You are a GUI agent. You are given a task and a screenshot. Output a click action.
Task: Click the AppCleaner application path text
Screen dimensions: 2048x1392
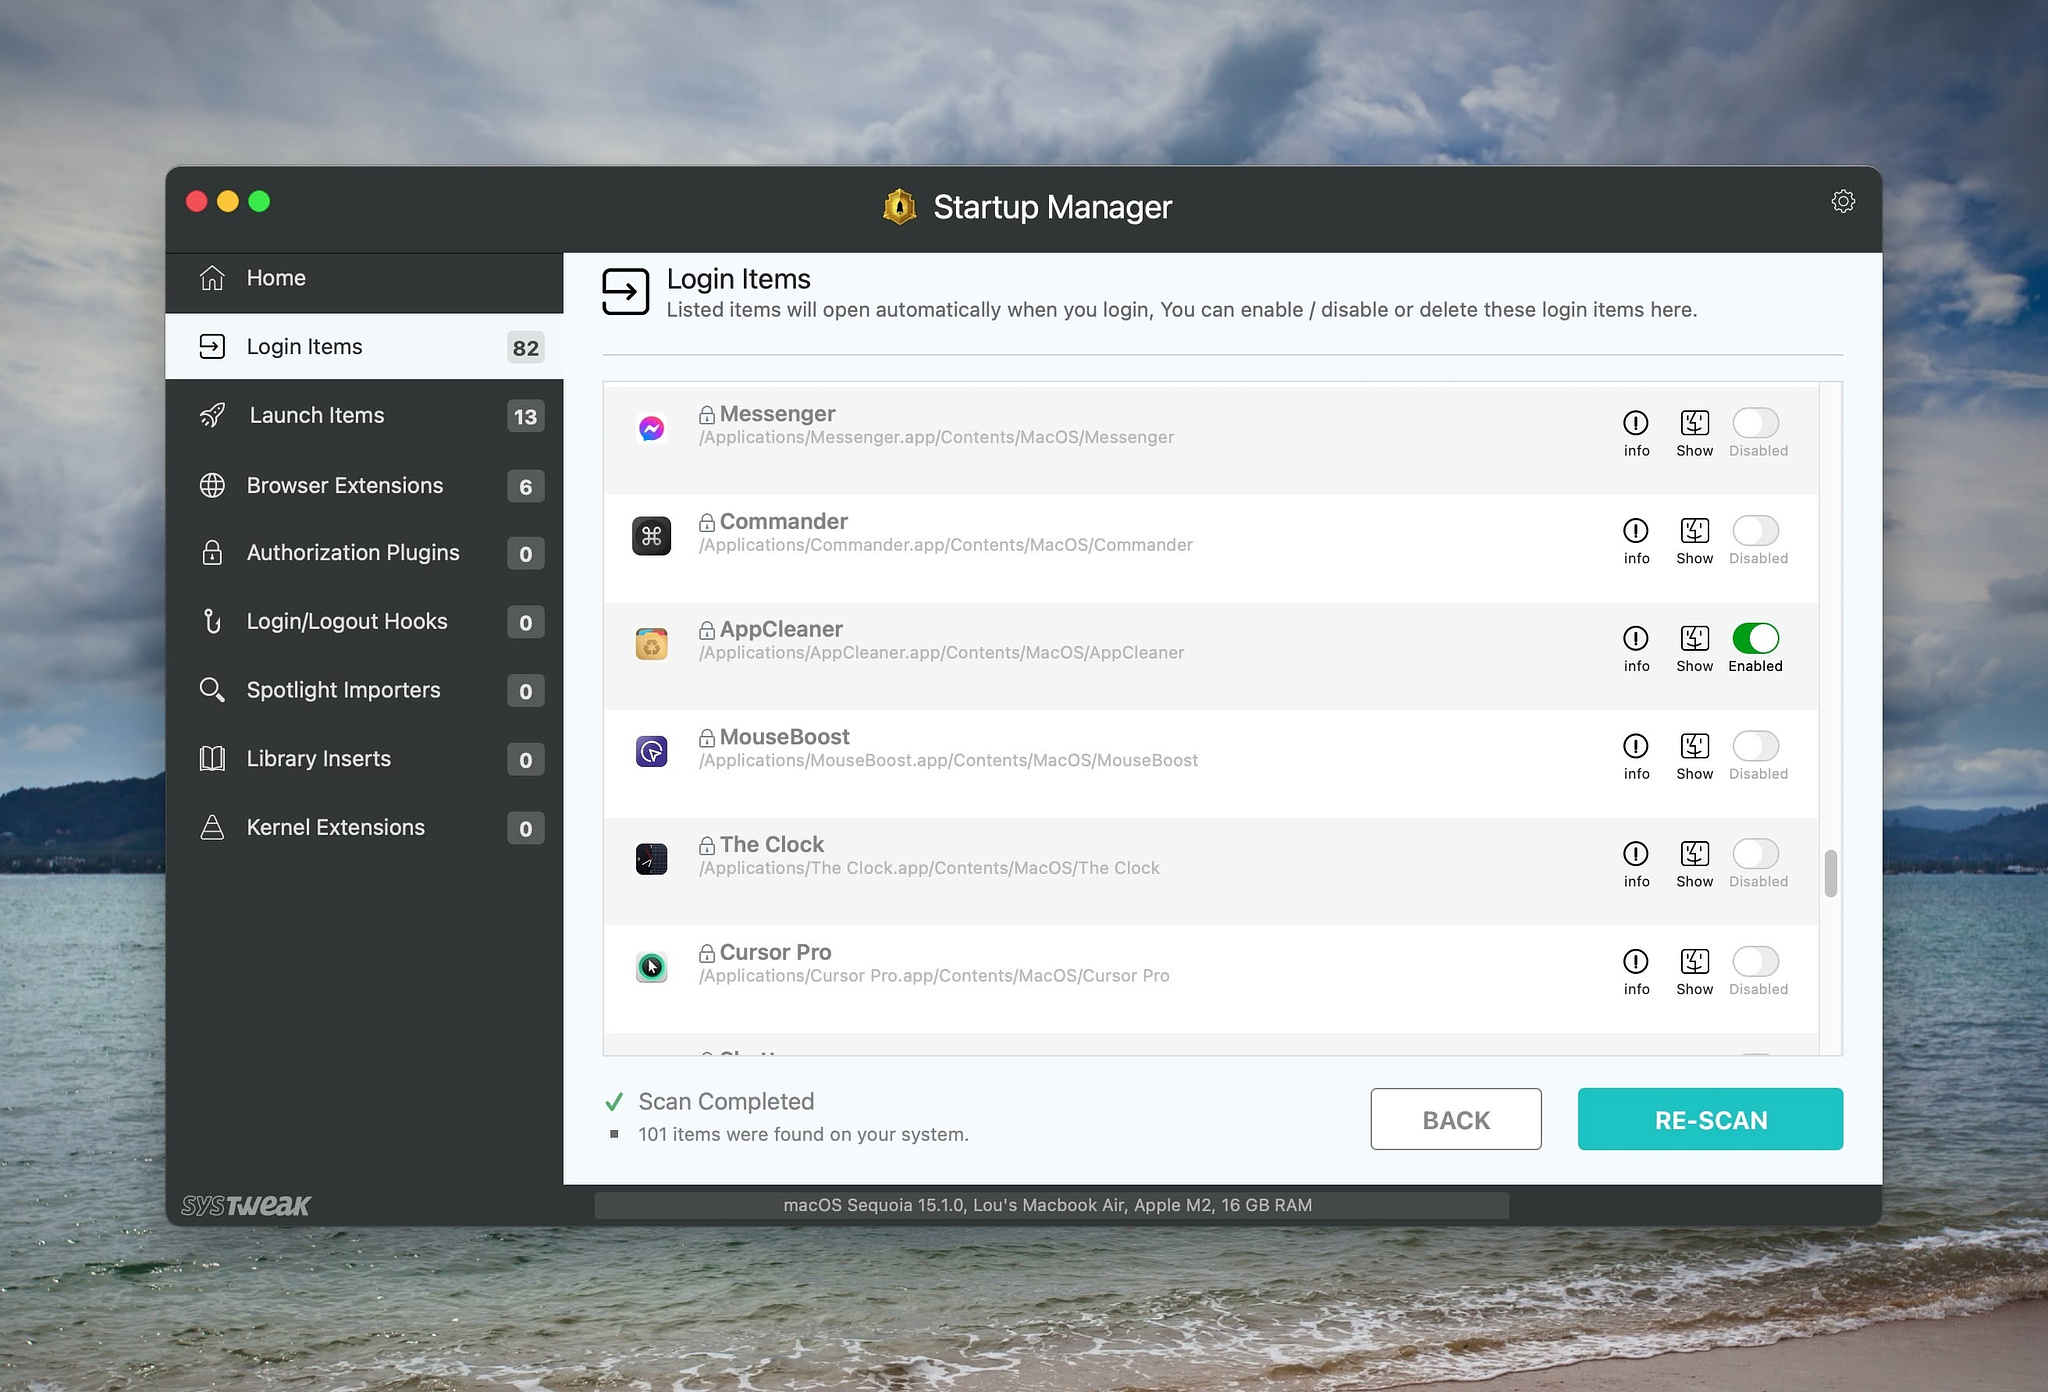pos(941,653)
